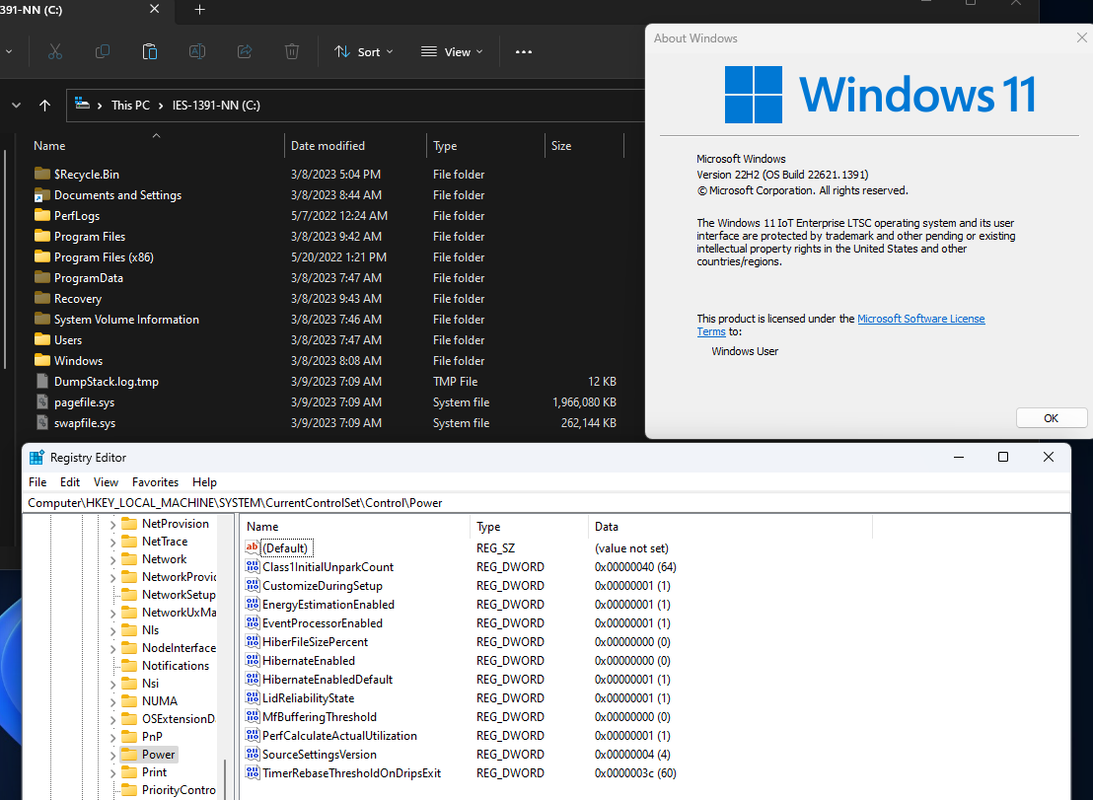The width and height of the screenshot is (1093, 800).
Task: Open Registry Editor File menu
Action: click(38, 482)
